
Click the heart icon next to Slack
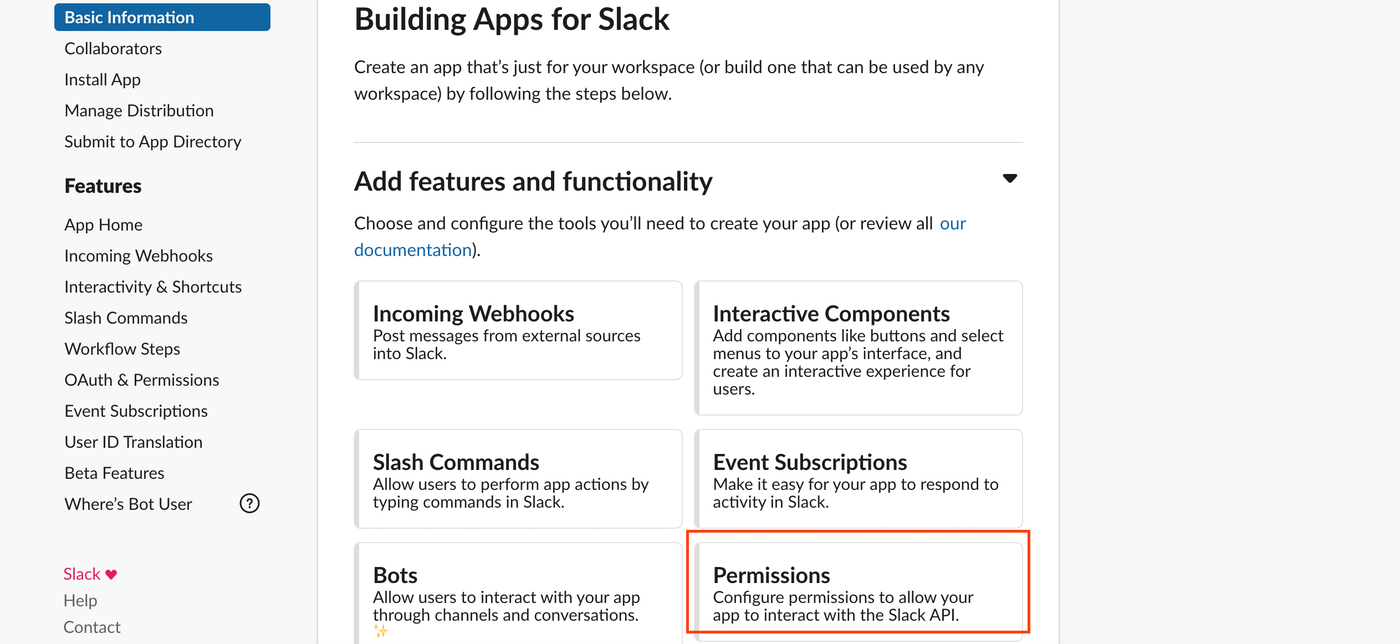point(111,572)
